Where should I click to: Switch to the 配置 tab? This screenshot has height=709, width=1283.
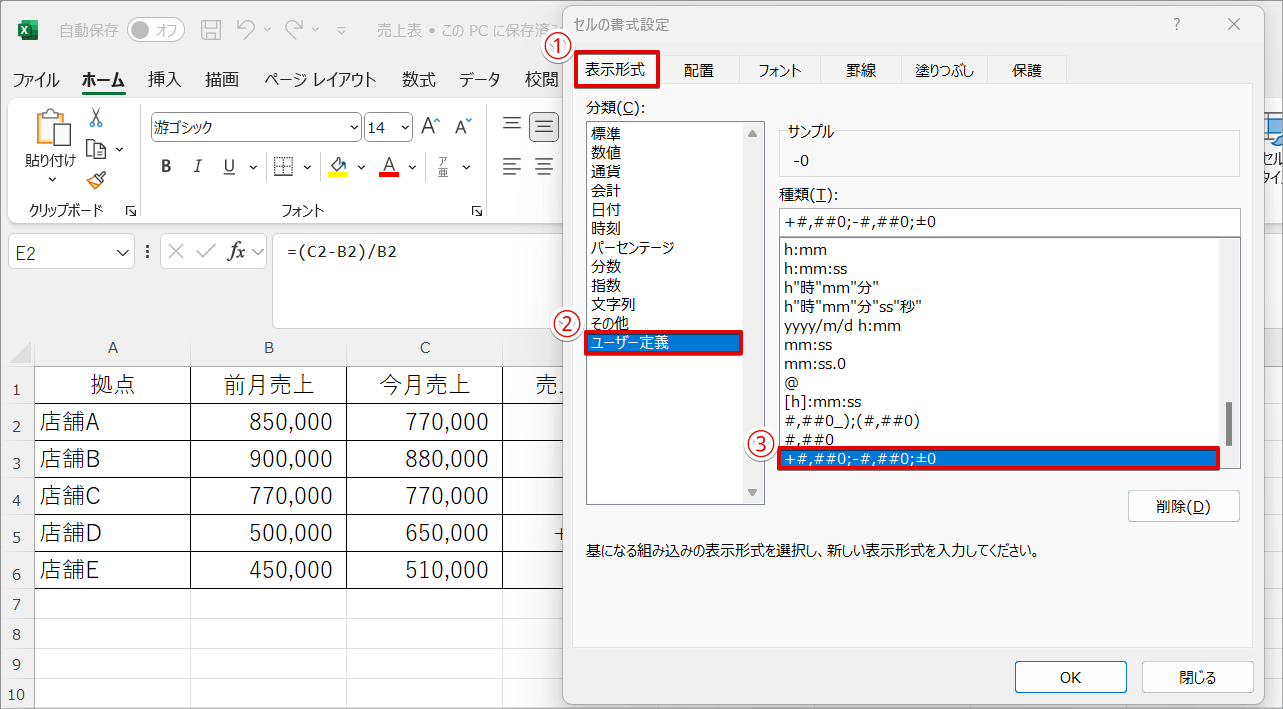click(699, 70)
